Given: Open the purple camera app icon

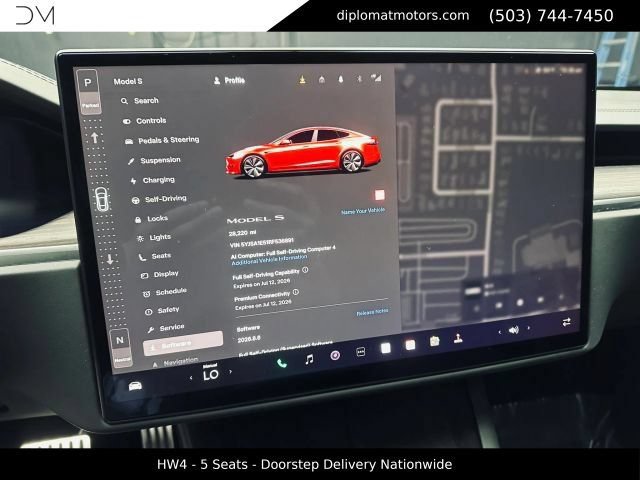Looking at the screenshot, I should tap(335, 356).
